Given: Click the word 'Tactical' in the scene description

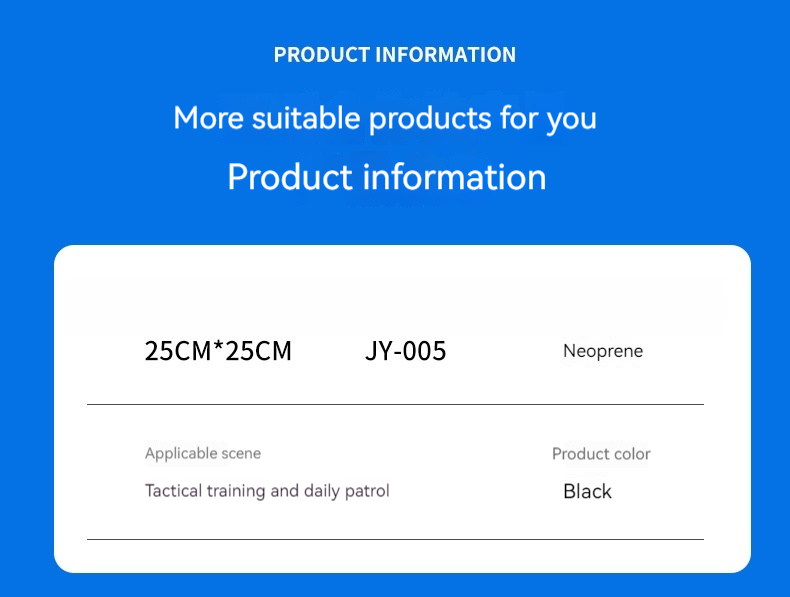Looking at the screenshot, I should (x=173, y=491).
